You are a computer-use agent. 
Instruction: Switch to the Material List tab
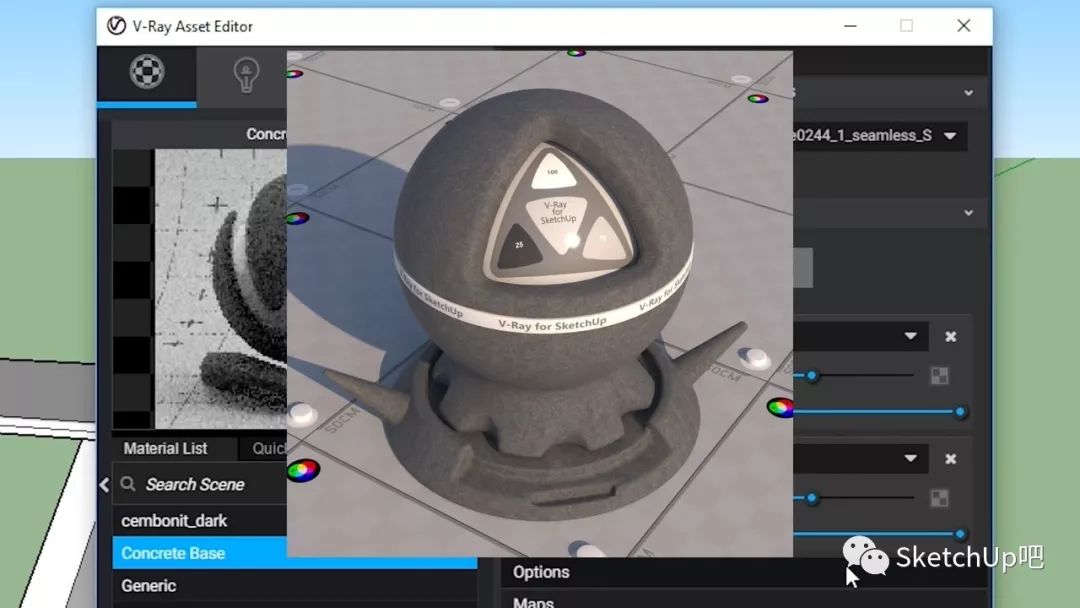165,448
